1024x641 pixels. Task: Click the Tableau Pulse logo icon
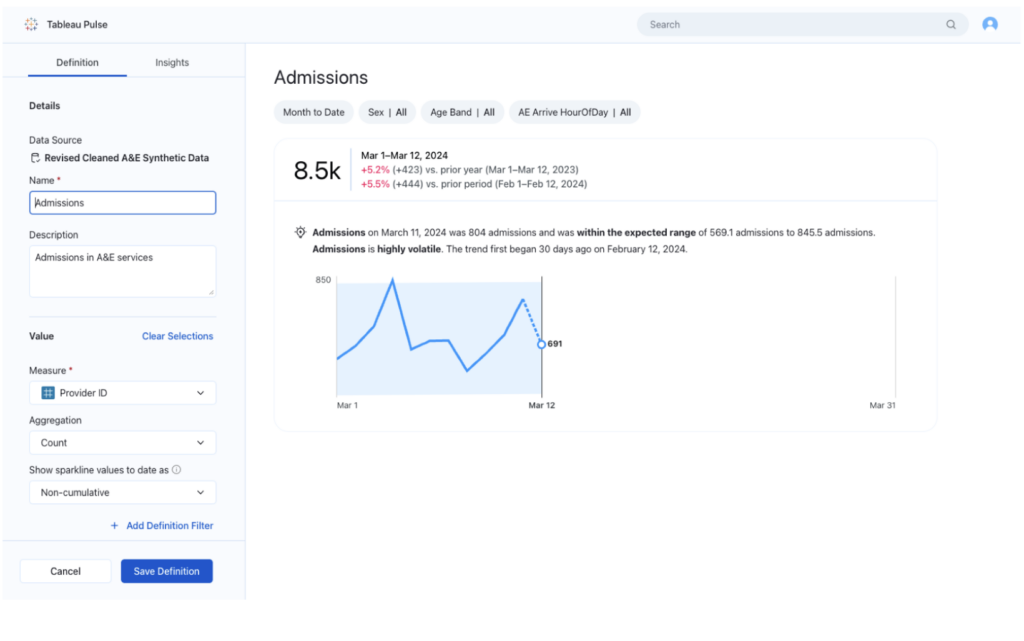(x=32, y=24)
